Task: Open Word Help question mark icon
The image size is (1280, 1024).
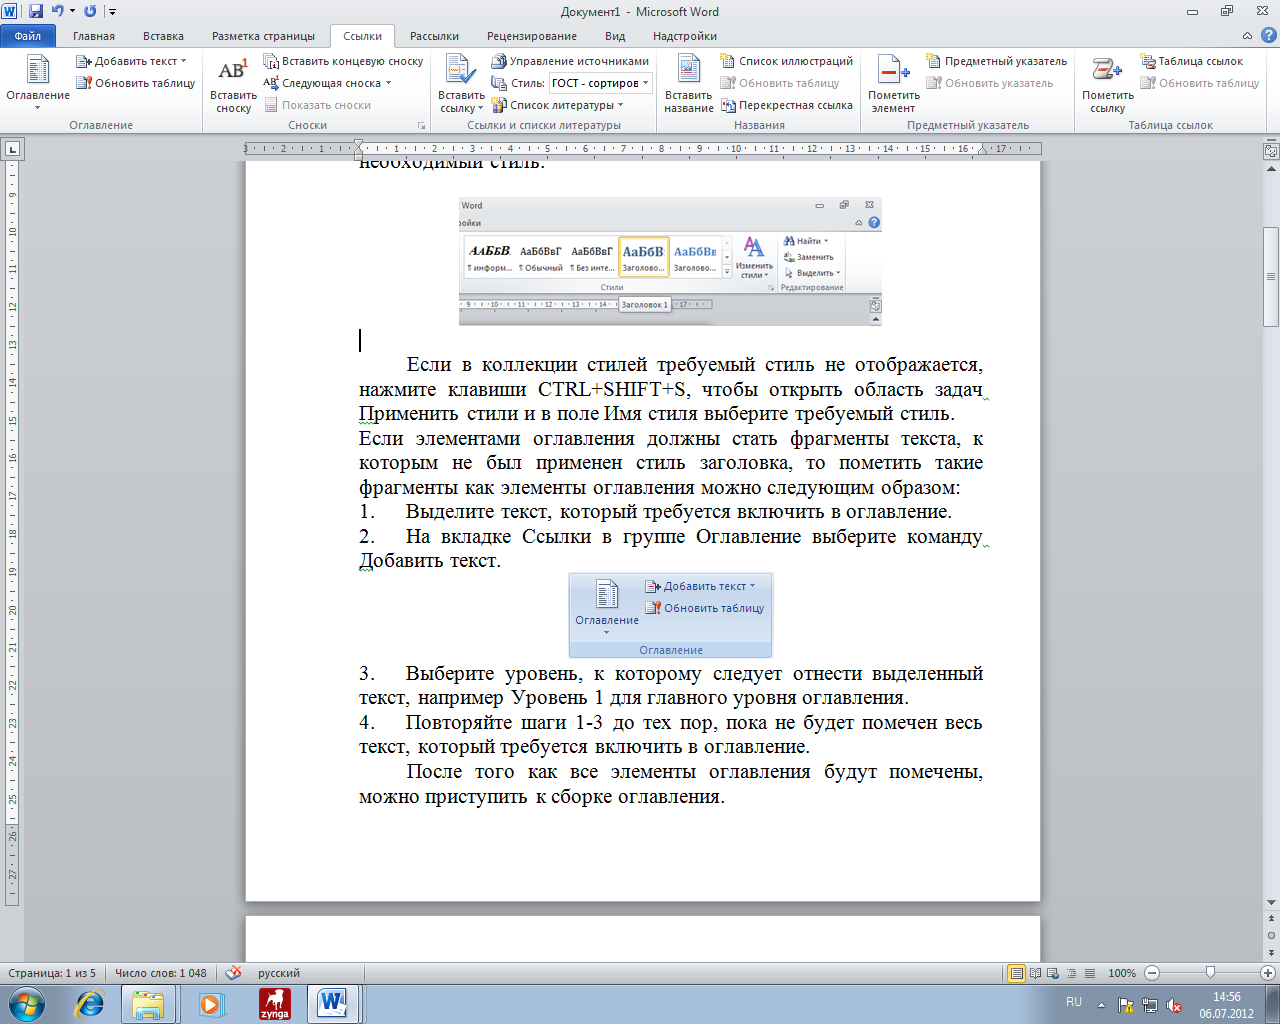Action: click(1268, 36)
